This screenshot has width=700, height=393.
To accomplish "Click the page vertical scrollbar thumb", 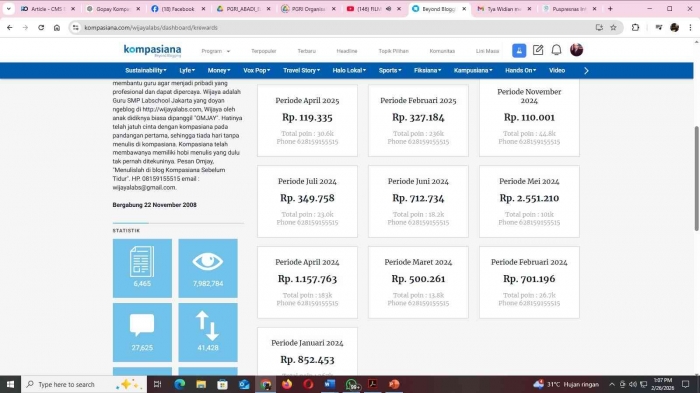I will (696, 179).
